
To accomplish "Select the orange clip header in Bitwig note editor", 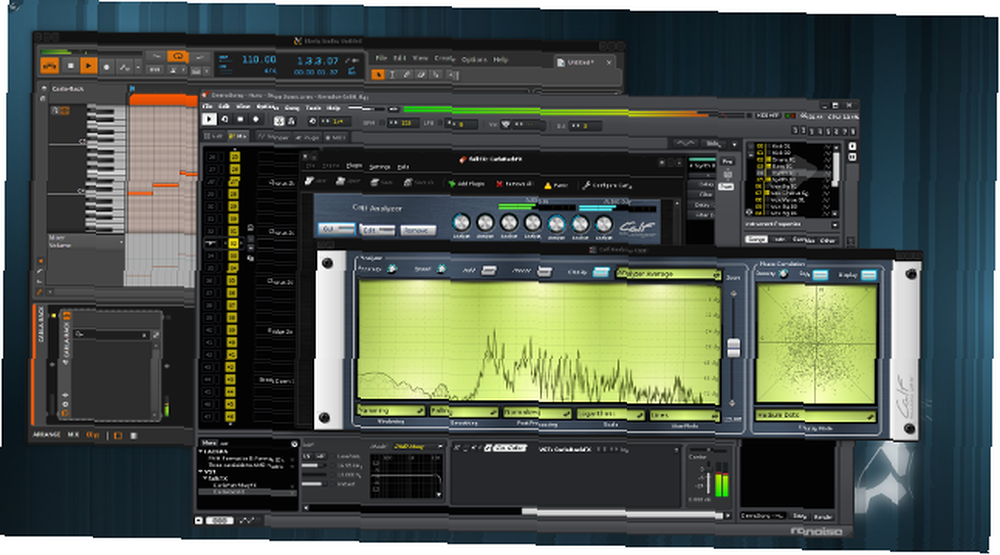I will pyautogui.click(x=163, y=100).
